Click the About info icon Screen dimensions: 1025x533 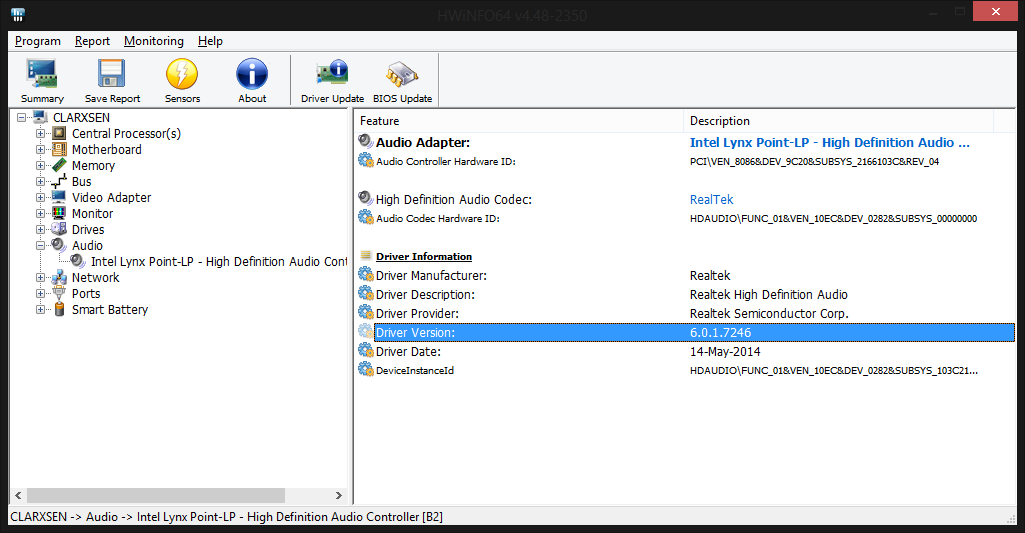tap(252, 74)
